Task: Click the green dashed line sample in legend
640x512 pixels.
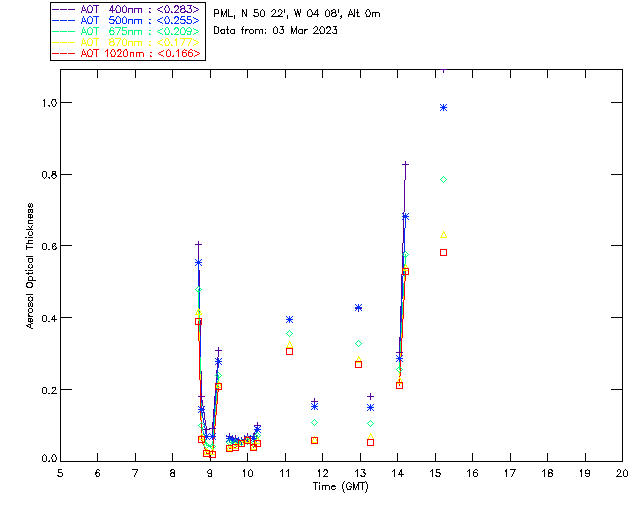Action: pyautogui.click(x=64, y=31)
